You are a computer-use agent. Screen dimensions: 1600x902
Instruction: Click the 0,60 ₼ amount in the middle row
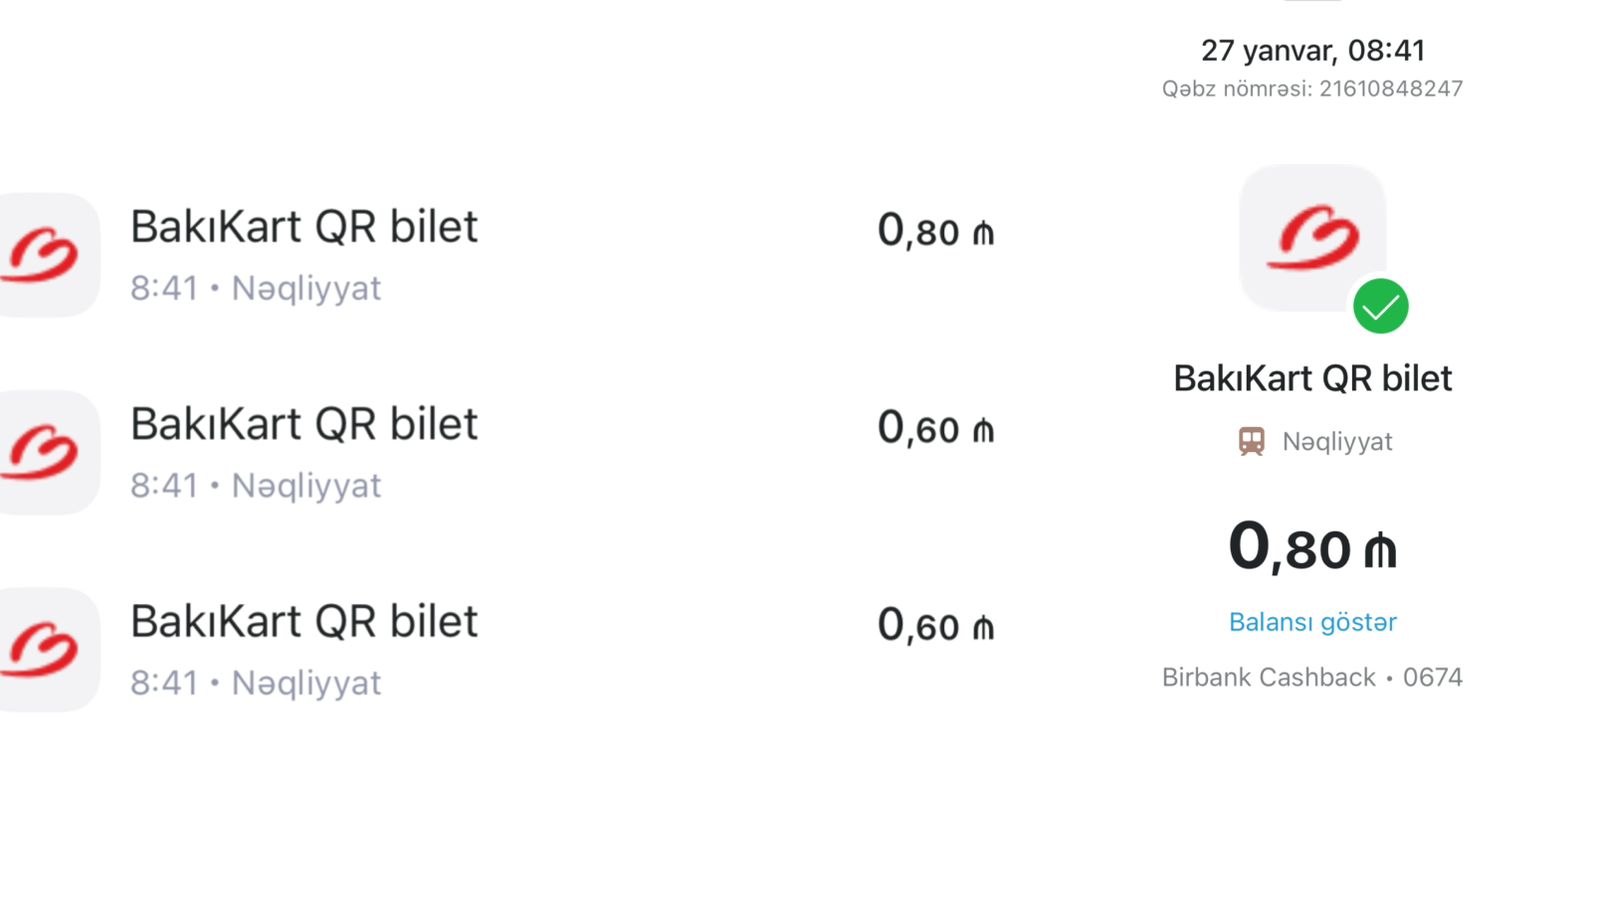coord(936,428)
